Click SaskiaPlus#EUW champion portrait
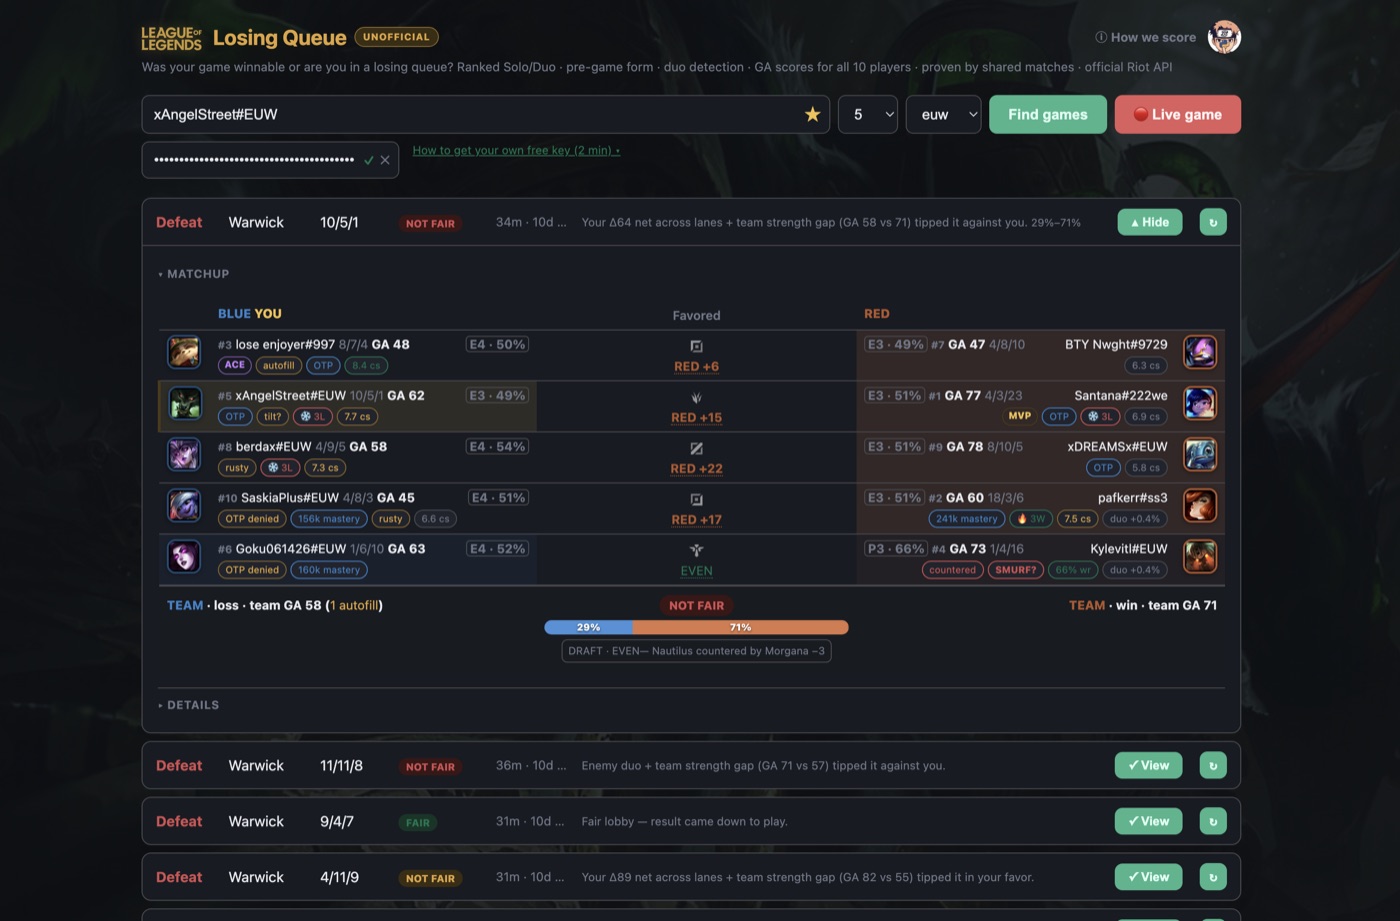The width and height of the screenshot is (1400, 921). pyautogui.click(x=184, y=505)
